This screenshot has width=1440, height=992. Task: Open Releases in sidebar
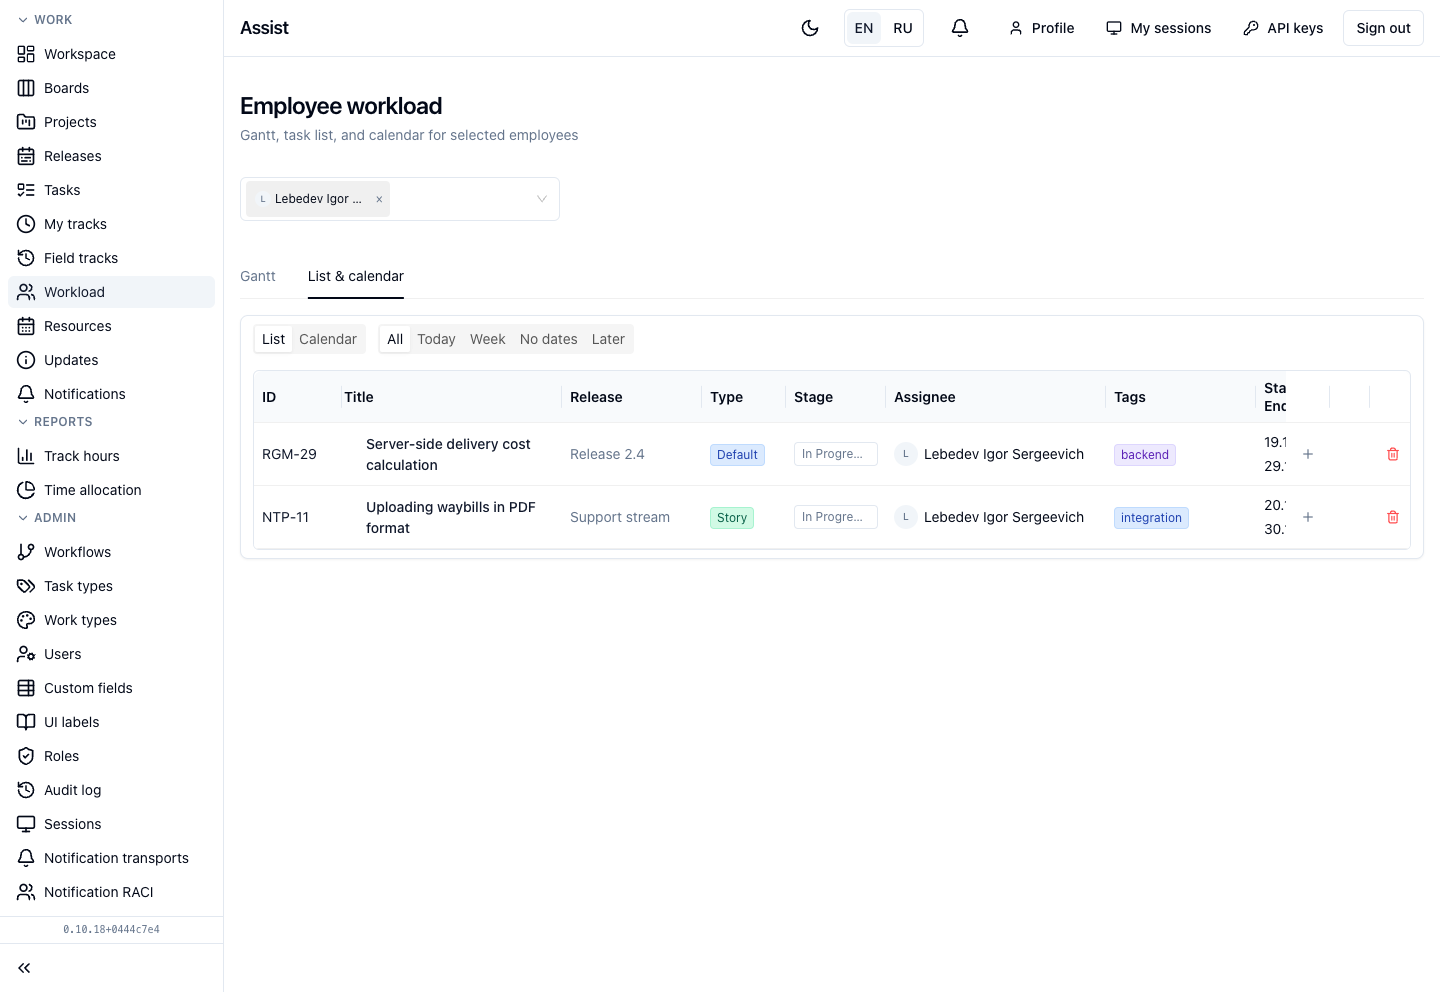tap(111, 156)
